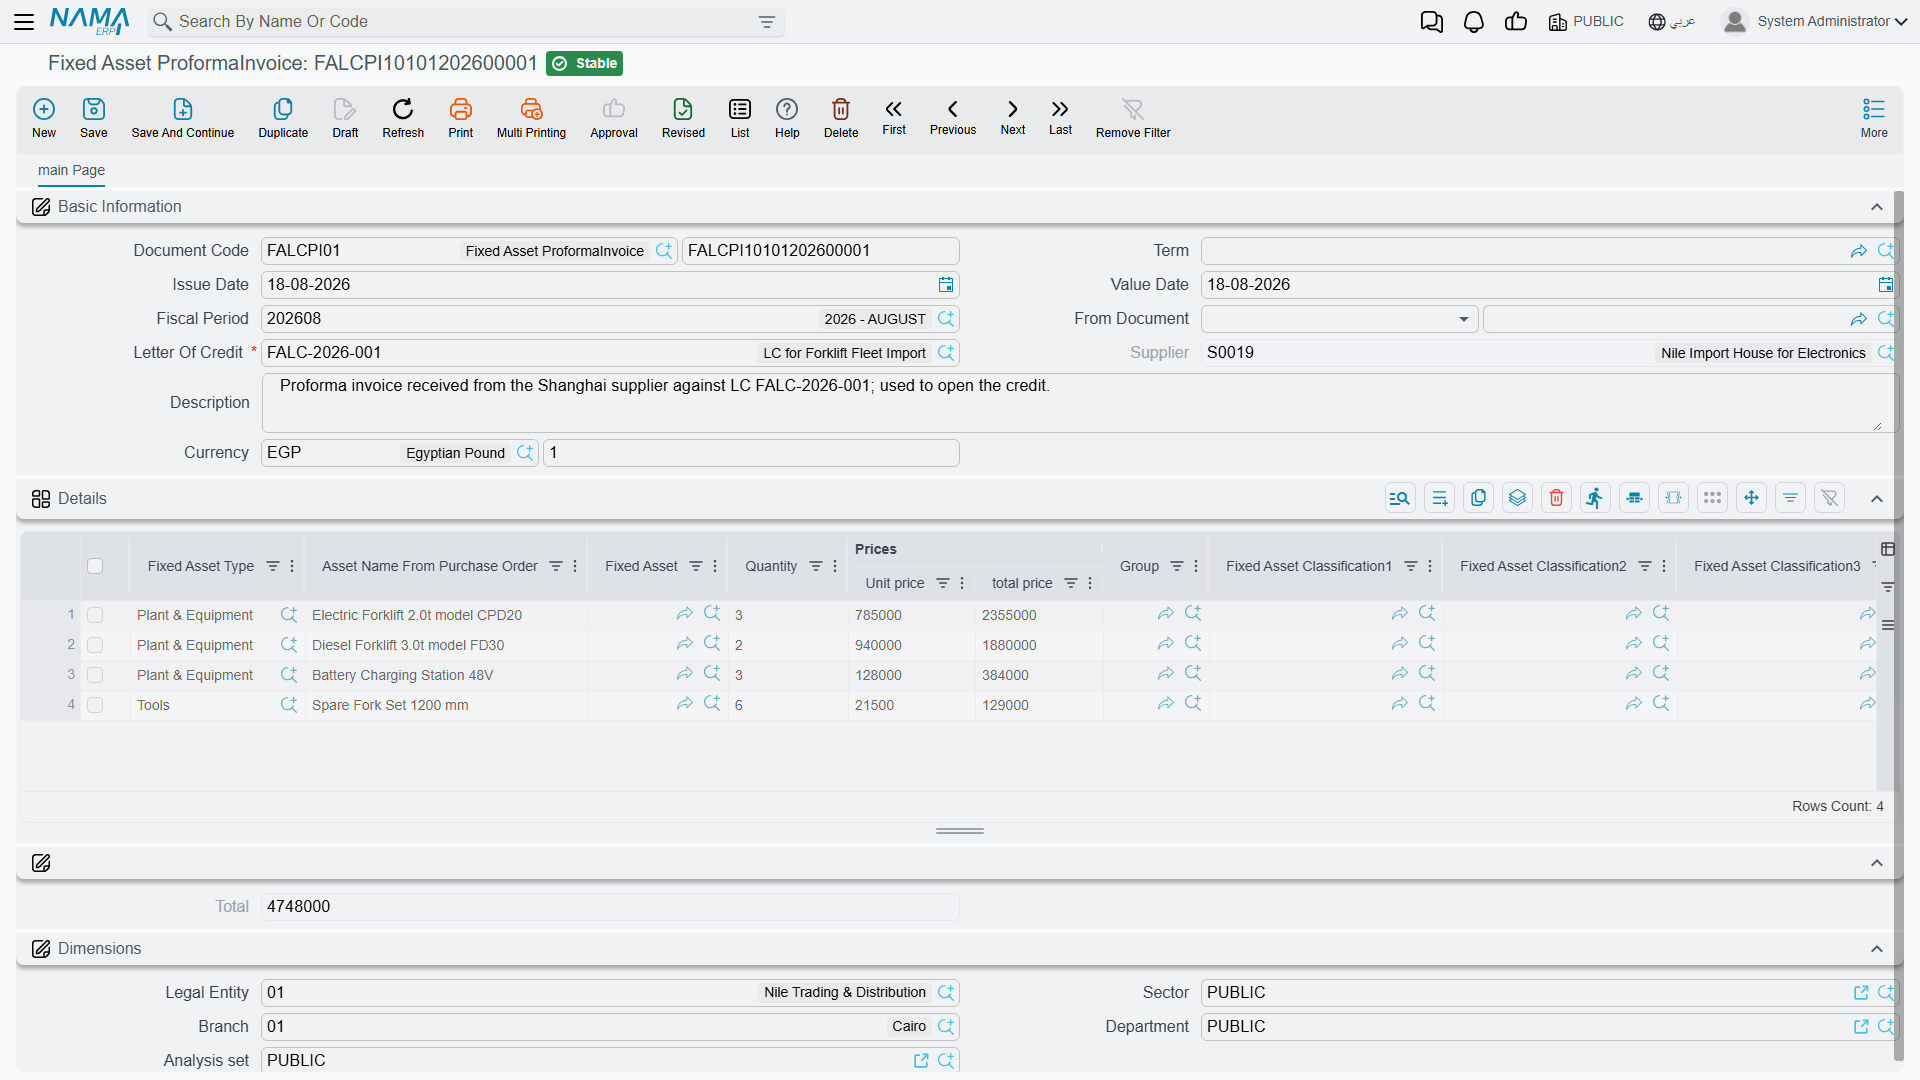Image resolution: width=1920 pixels, height=1080 pixels.
Task: Open Quantity column options menu
Action: click(835, 566)
